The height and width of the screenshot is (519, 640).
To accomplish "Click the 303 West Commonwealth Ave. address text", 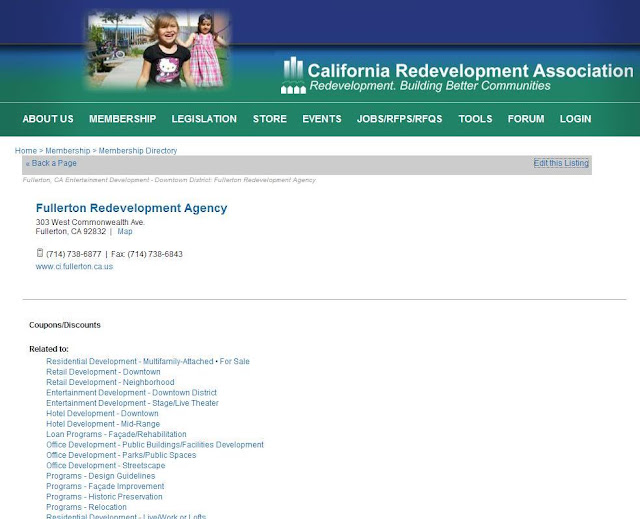I will coord(90,222).
